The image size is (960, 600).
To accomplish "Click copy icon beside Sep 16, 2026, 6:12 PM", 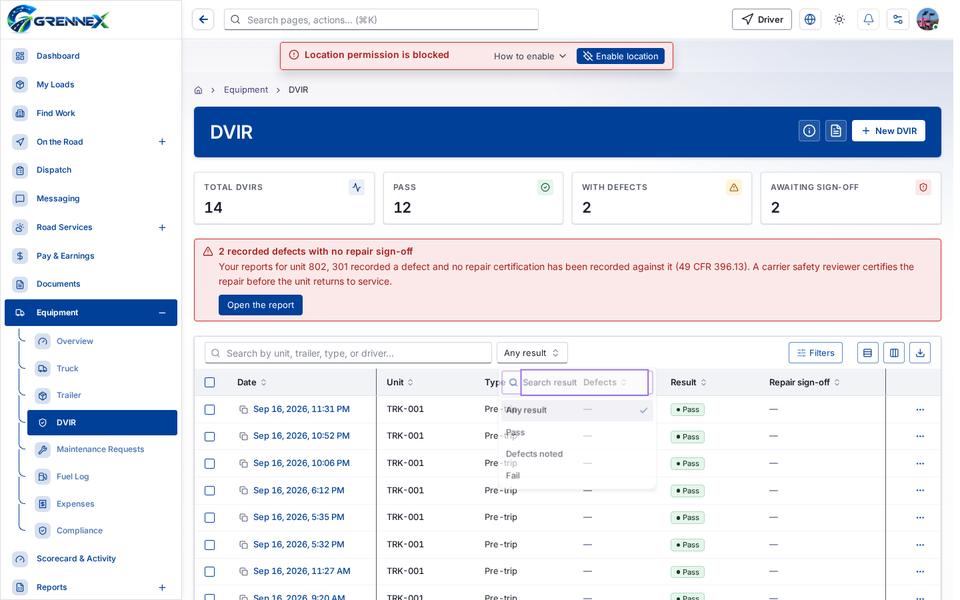I will click(x=244, y=490).
